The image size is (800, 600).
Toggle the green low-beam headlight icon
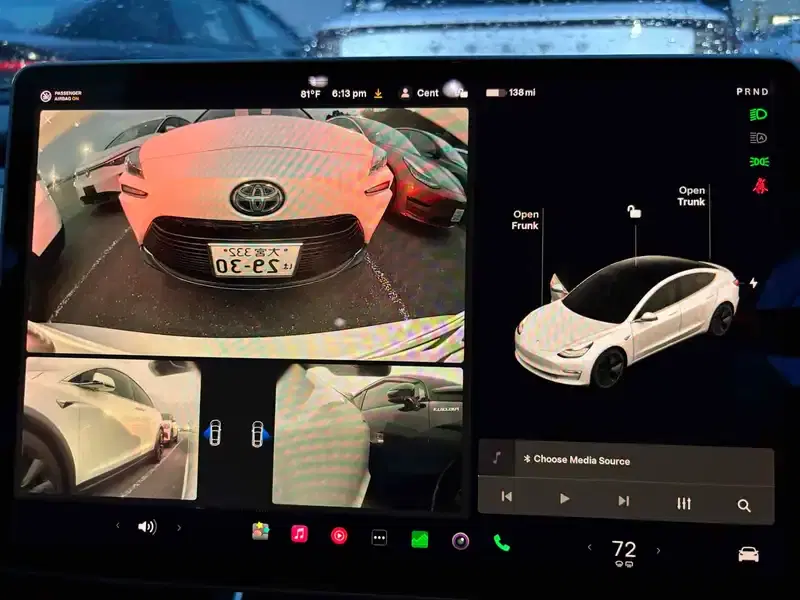758,115
